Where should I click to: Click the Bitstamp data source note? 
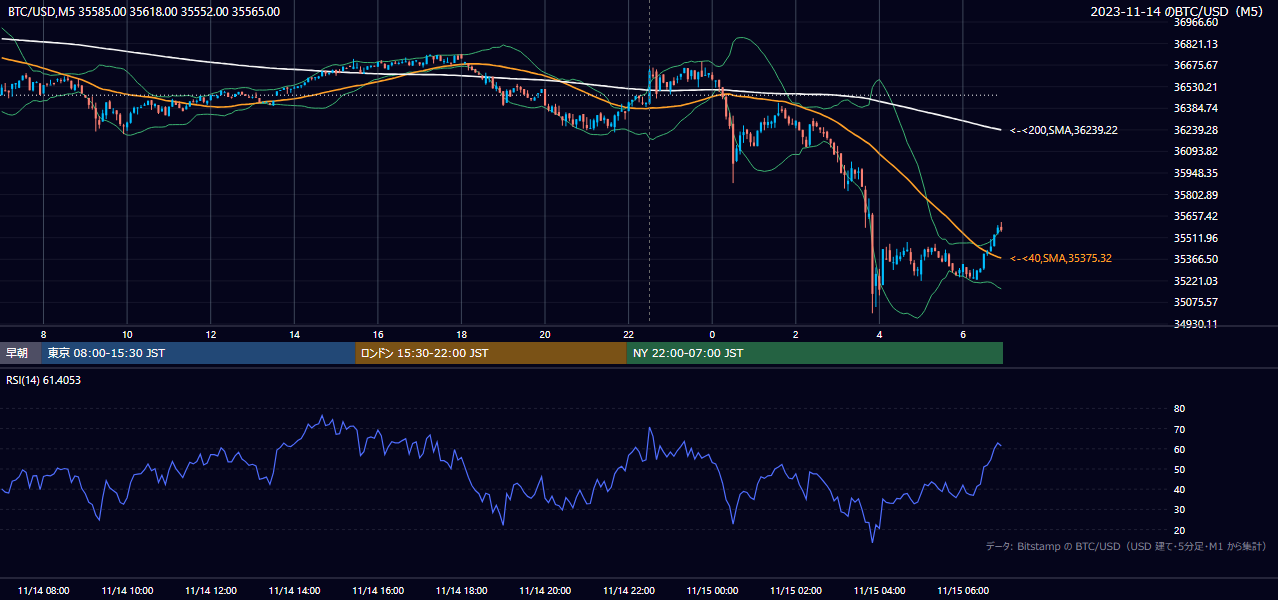[x=1126, y=546]
